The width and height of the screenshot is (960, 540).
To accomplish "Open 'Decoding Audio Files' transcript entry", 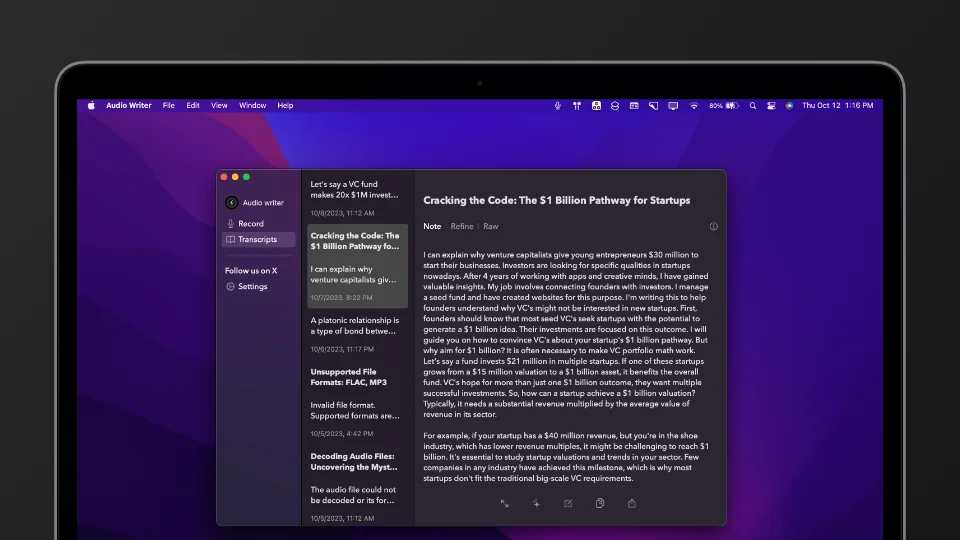I will click(x=357, y=487).
